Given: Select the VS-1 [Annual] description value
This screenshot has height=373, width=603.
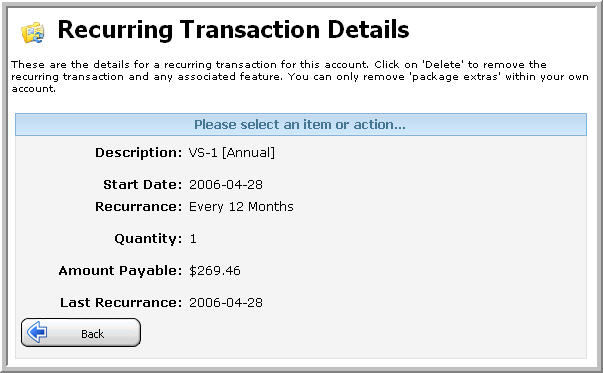Looking at the screenshot, I should click(x=232, y=153).
